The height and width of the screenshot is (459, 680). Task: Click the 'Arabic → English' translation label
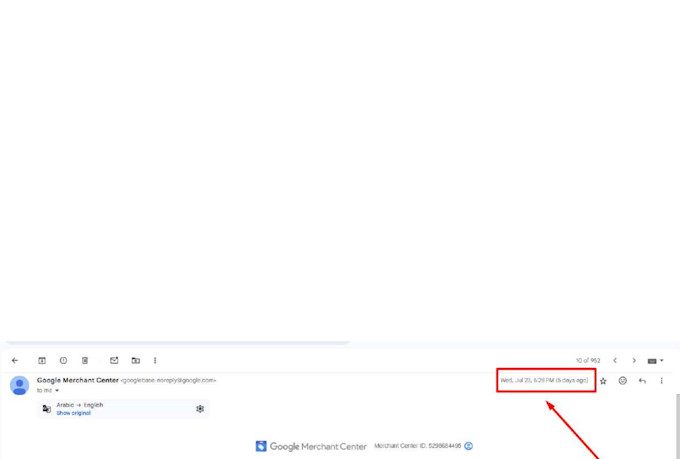80,405
